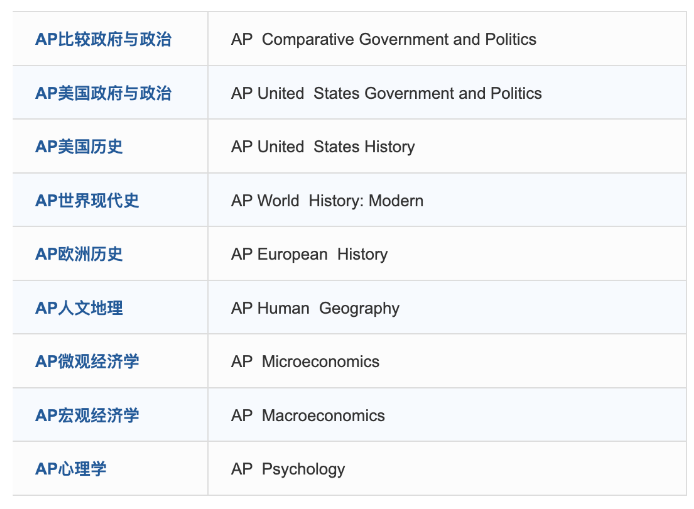
Task: Open the AP心理学 link
Action: (x=71, y=469)
